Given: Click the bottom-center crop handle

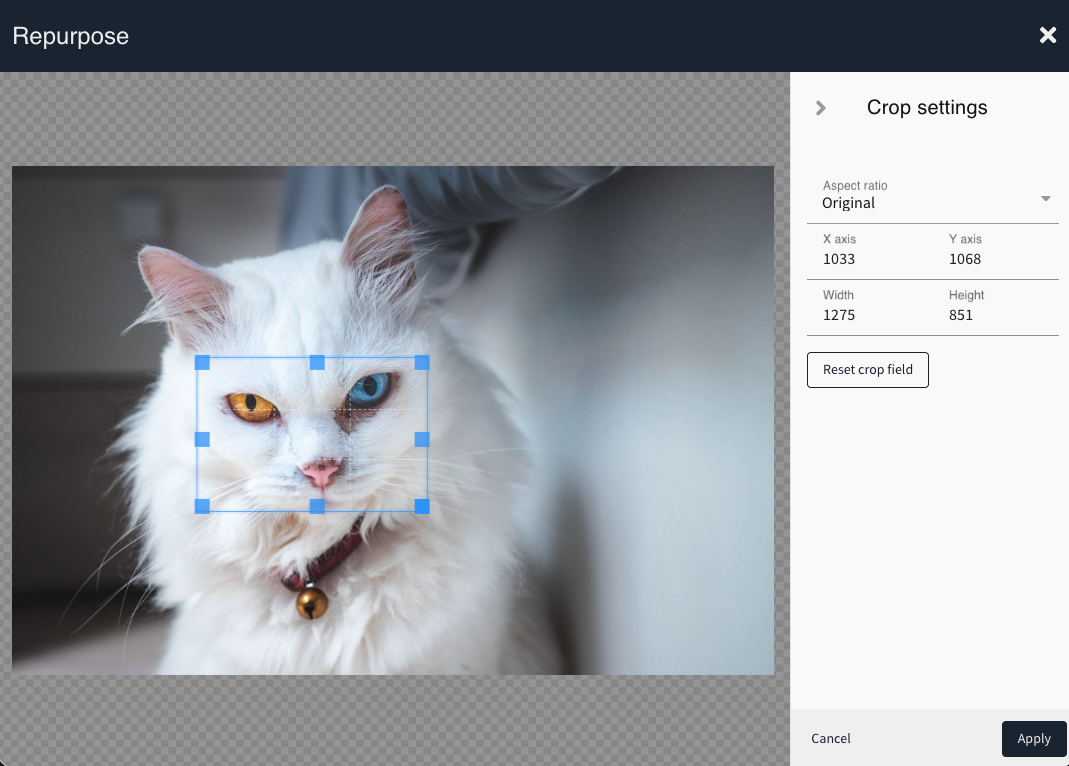Looking at the screenshot, I should point(317,506).
